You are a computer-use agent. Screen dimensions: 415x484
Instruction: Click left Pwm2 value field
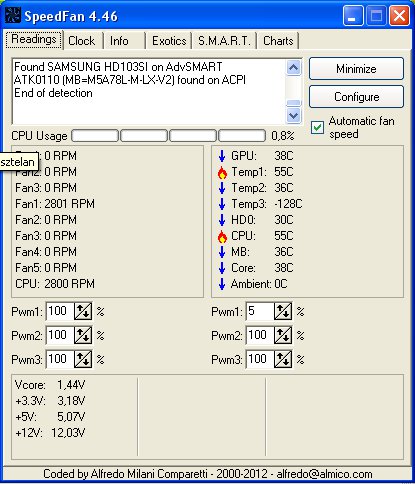coord(60,335)
